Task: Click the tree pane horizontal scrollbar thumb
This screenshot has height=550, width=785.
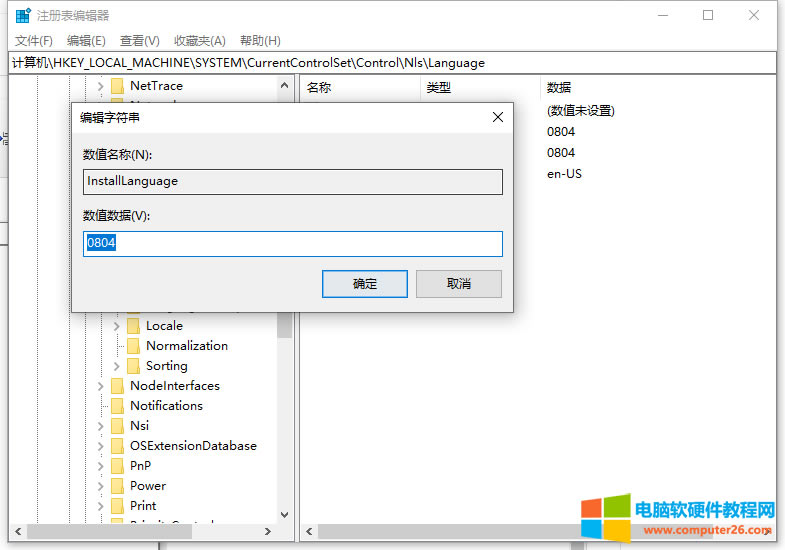Action: 110,531
